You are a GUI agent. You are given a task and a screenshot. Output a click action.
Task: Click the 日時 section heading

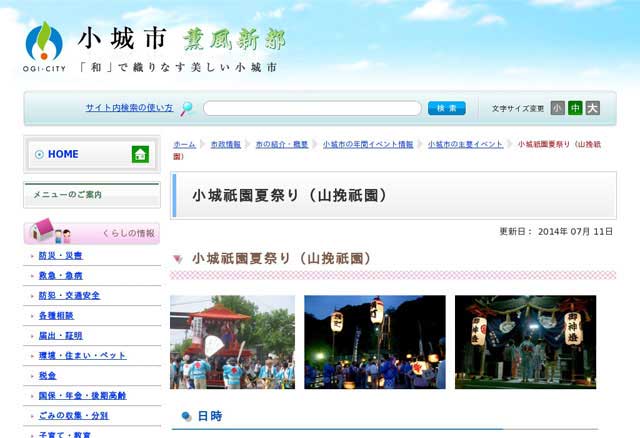pos(210,416)
